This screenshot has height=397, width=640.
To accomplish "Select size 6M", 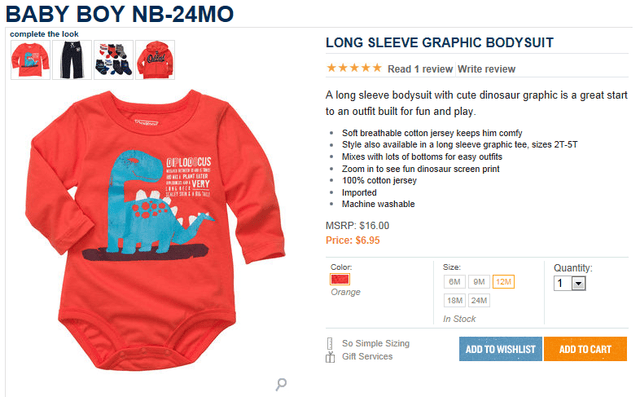I will point(455,282).
